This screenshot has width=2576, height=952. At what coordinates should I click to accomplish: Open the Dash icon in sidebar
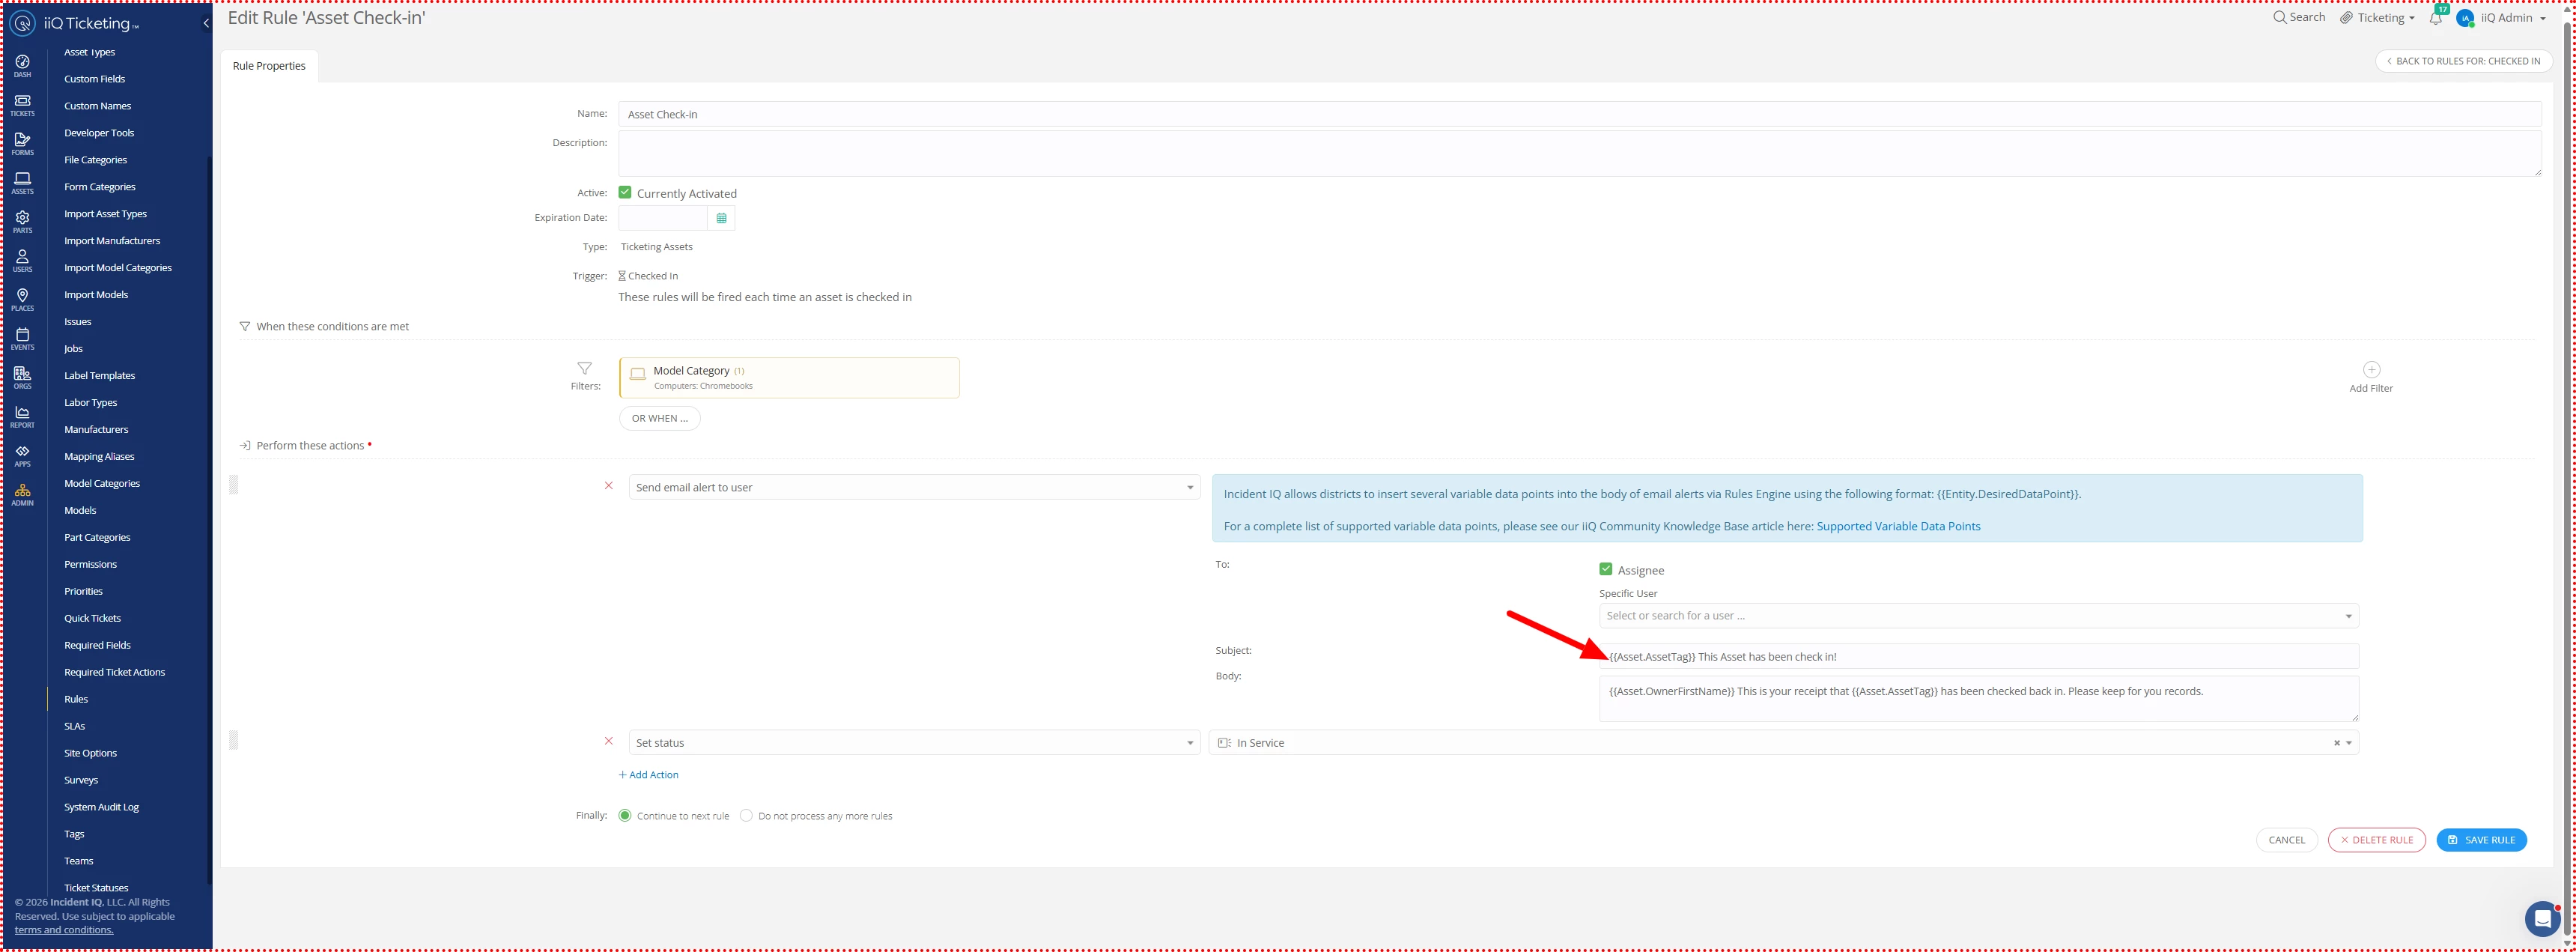click(x=22, y=65)
